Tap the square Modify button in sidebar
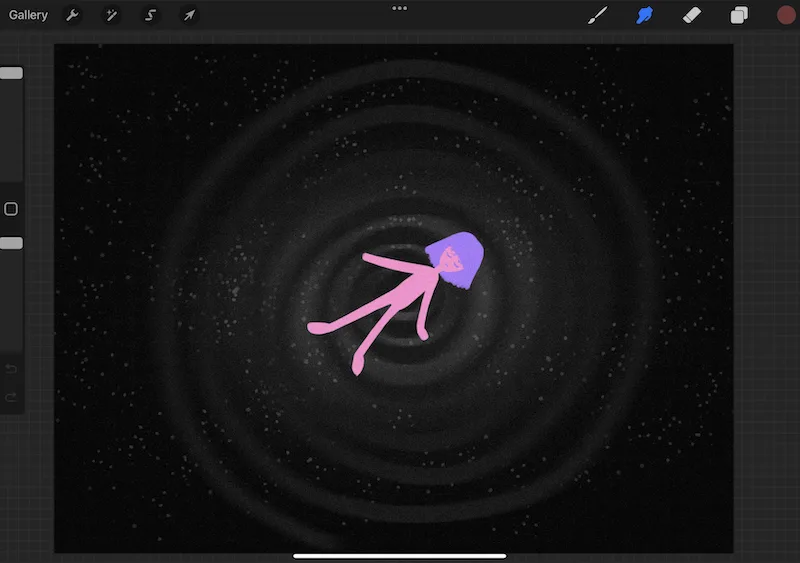 click(x=11, y=209)
